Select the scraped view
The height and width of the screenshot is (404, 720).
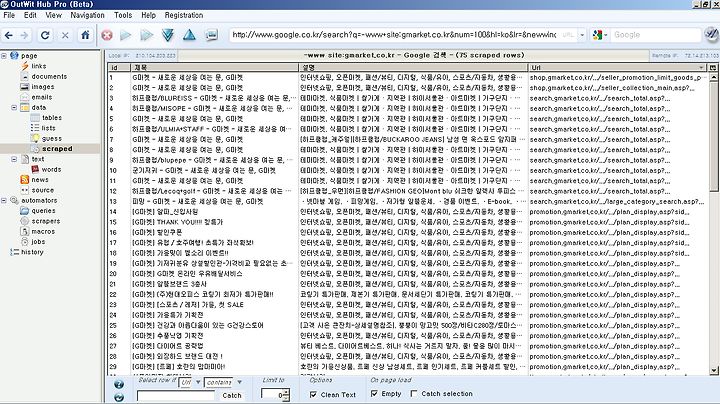(x=57, y=149)
